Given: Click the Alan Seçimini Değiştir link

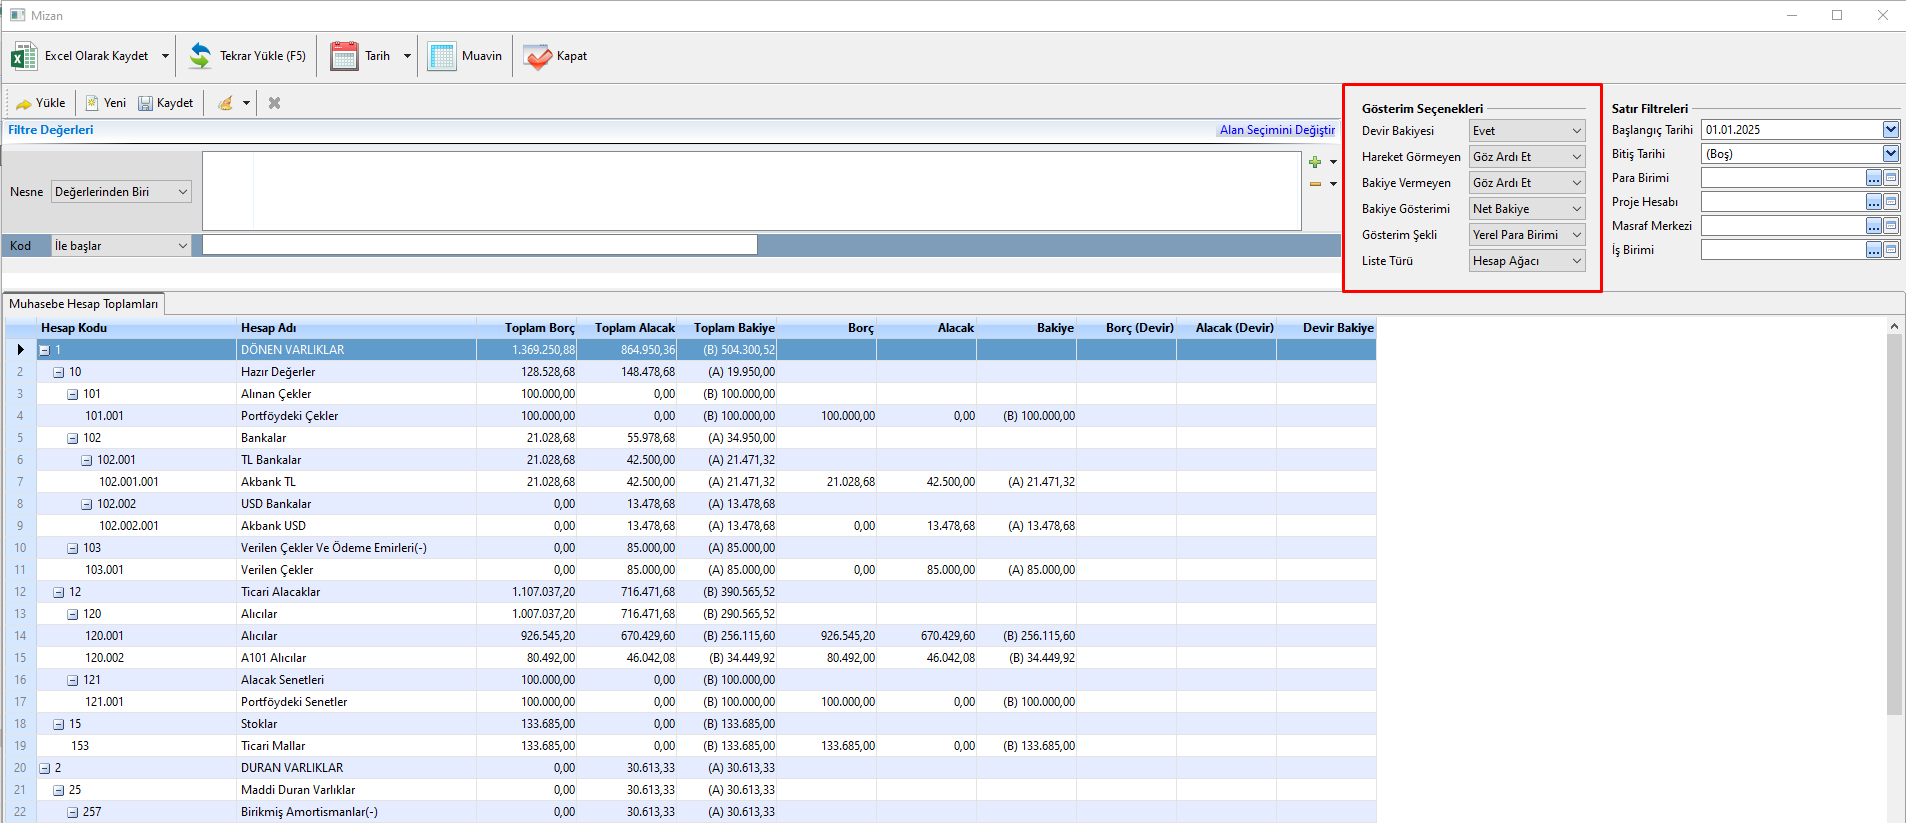Looking at the screenshot, I should click(1276, 130).
